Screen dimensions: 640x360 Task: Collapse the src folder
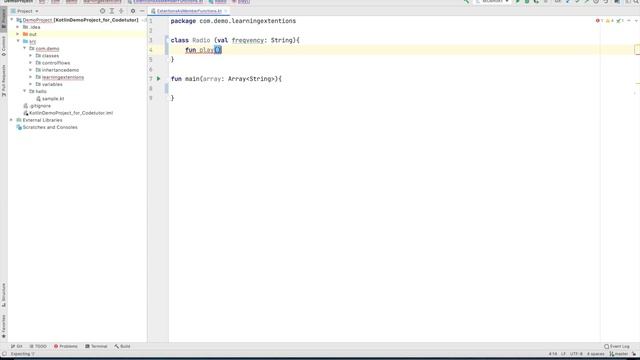(18, 41)
